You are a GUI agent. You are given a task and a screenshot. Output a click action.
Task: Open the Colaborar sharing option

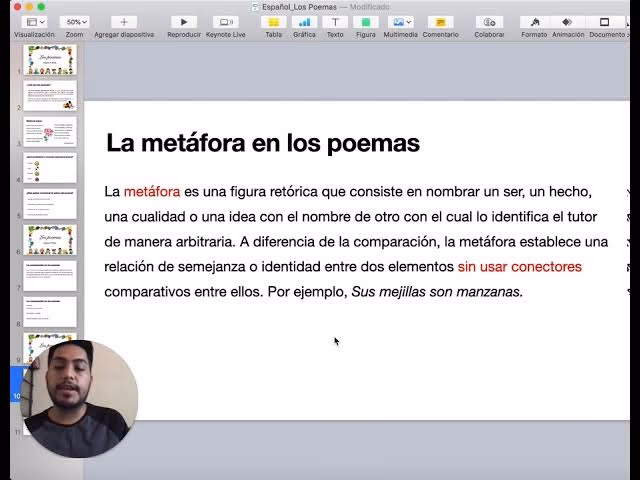(489, 22)
